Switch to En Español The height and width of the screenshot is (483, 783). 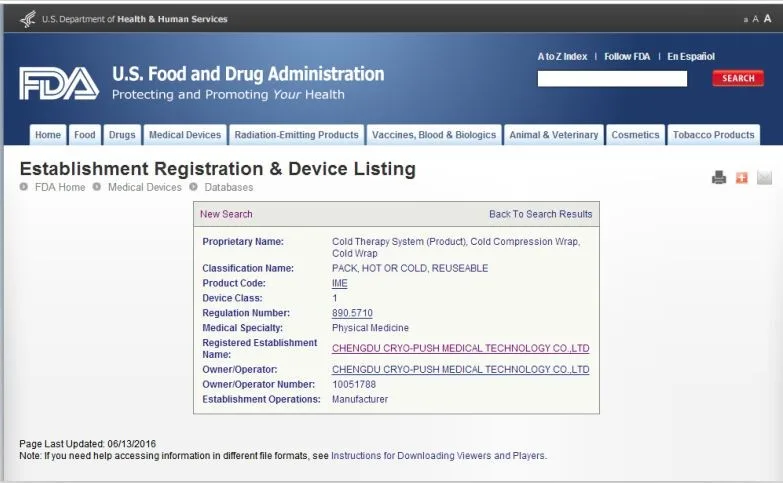[x=691, y=56]
